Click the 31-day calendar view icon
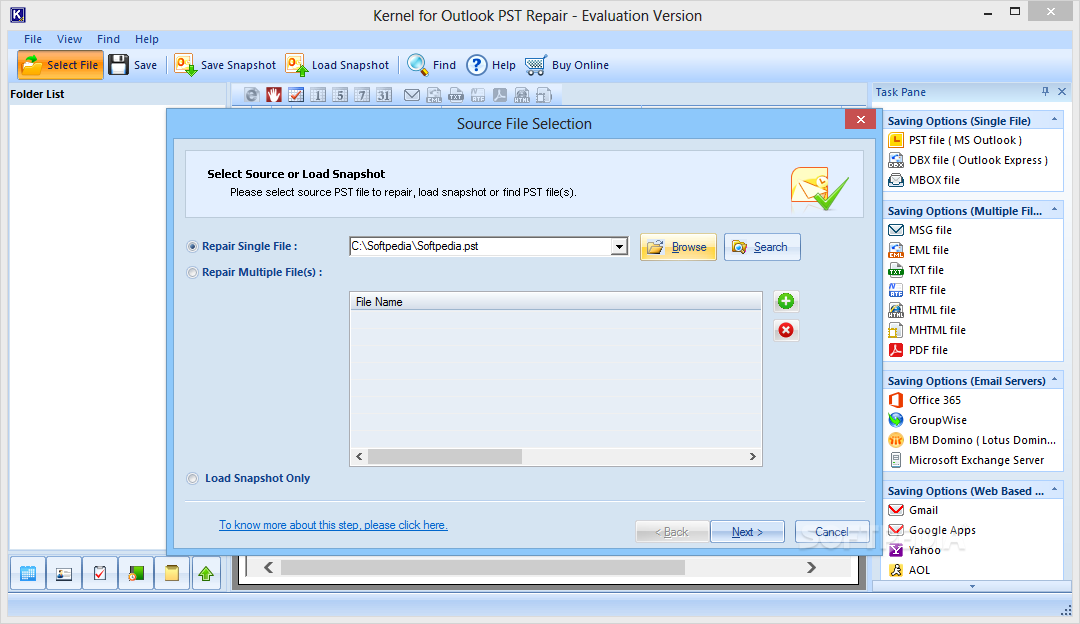Screen dimensions: 1080x624 [384, 95]
